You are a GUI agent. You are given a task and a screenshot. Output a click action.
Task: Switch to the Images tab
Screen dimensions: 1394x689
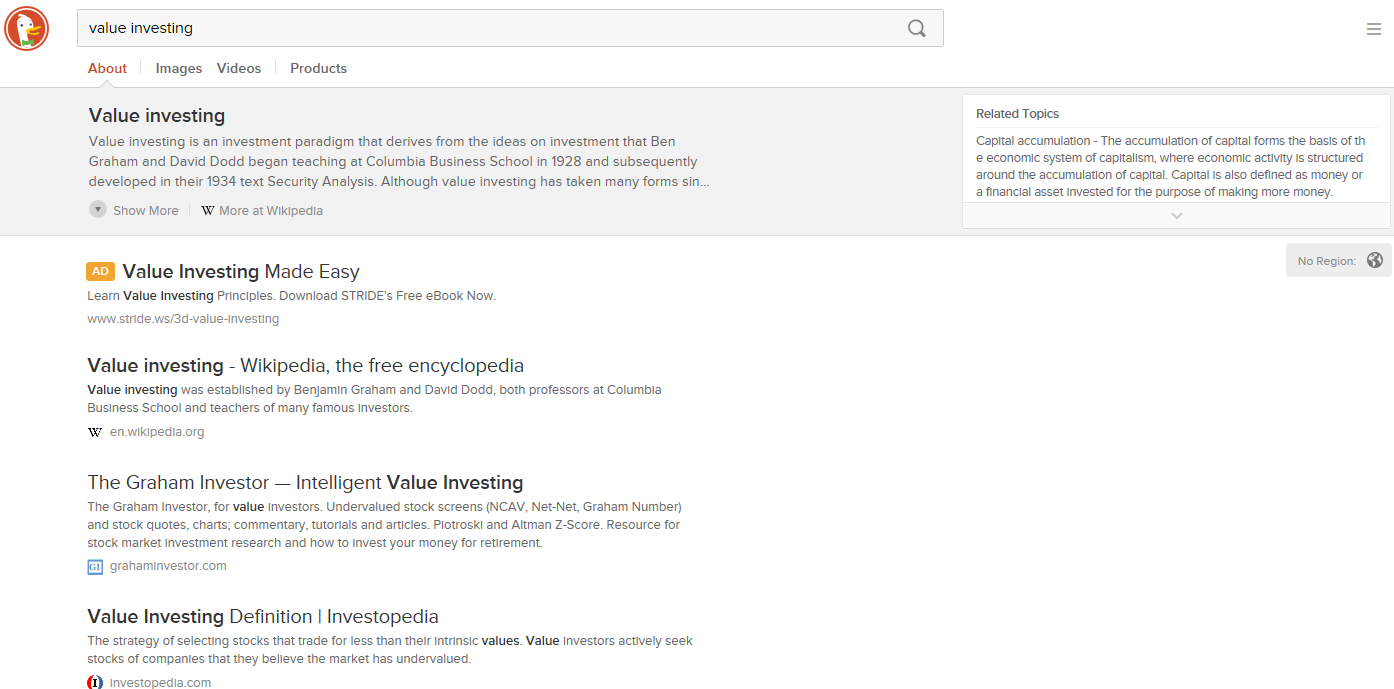(x=179, y=68)
